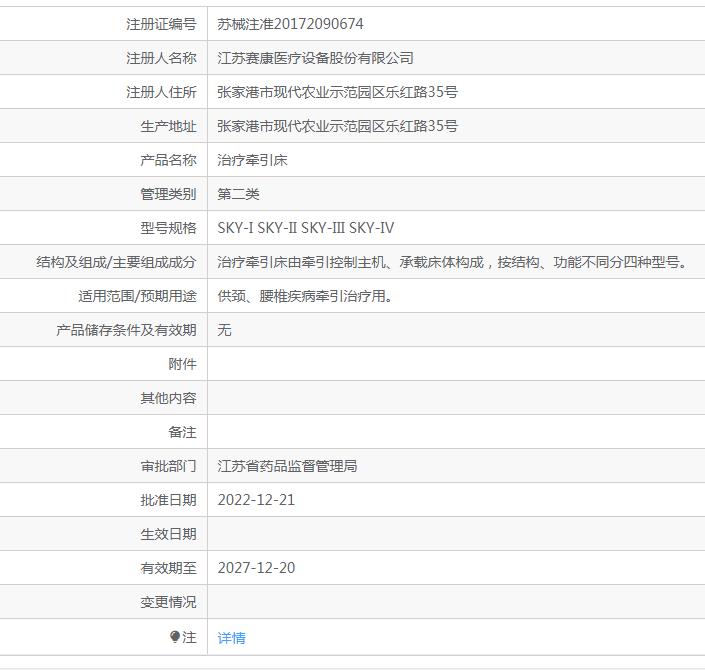Select company name 江苏赛康医疗设备股份有限公司
Screen dimensions: 705x670
pyautogui.click(x=316, y=58)
